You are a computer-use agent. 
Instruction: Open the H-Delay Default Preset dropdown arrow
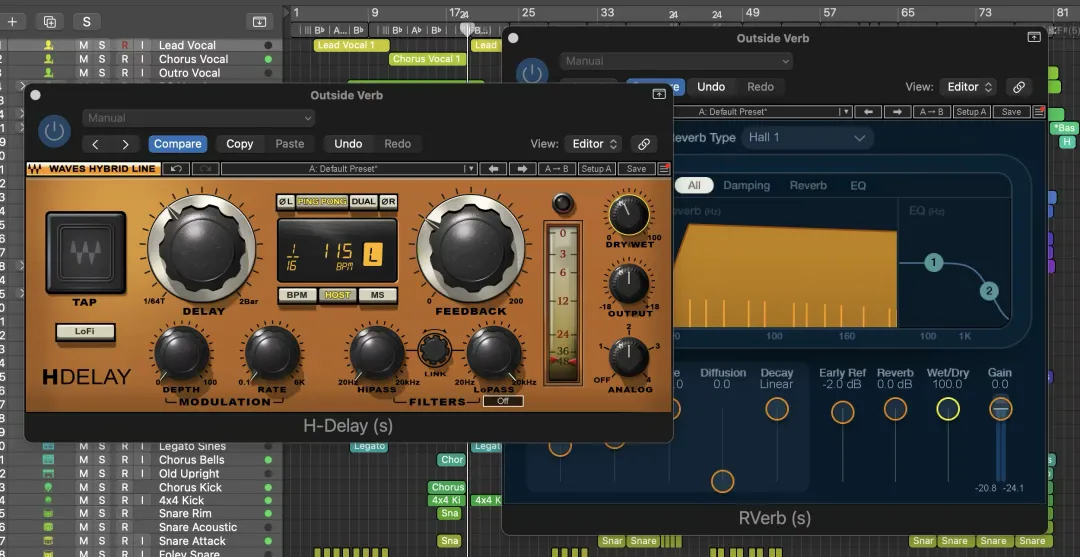(x=470, y=169)
